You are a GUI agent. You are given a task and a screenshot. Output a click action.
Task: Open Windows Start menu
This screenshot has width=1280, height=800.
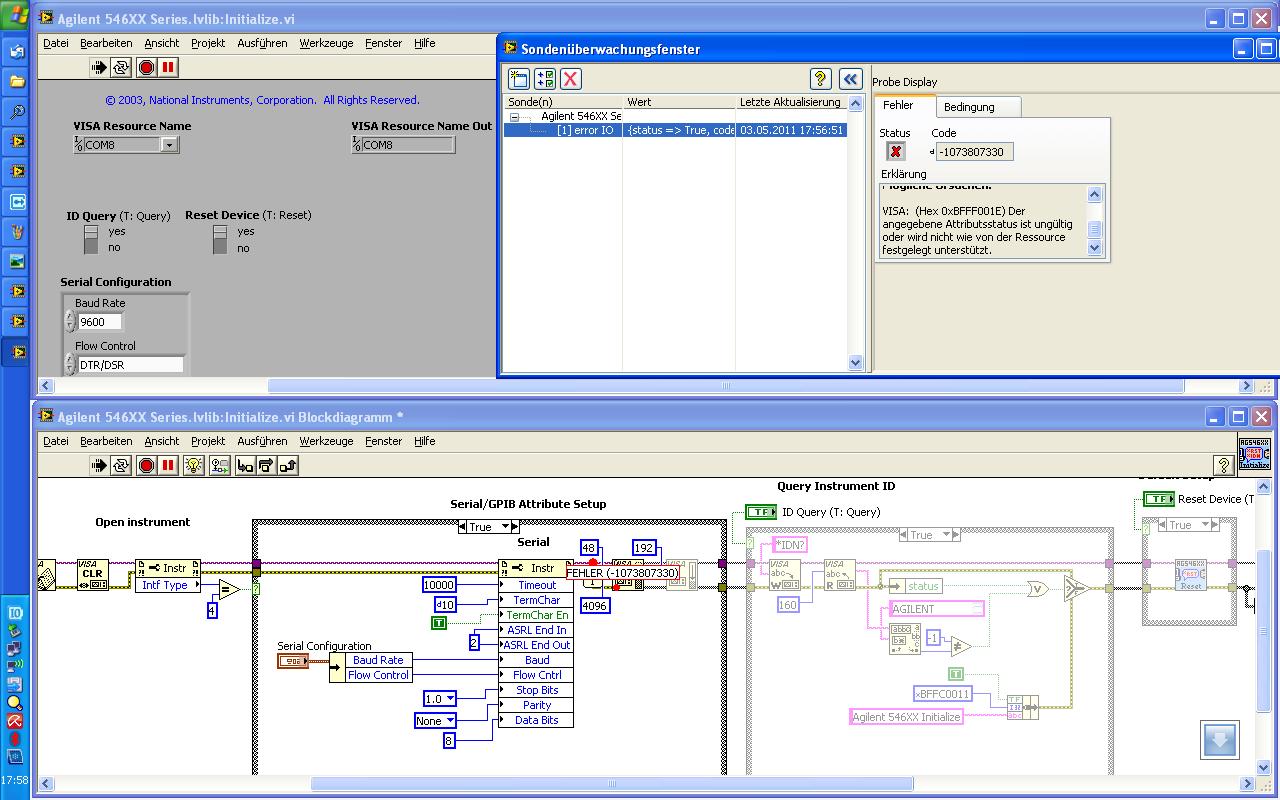(x=16, y=17)
